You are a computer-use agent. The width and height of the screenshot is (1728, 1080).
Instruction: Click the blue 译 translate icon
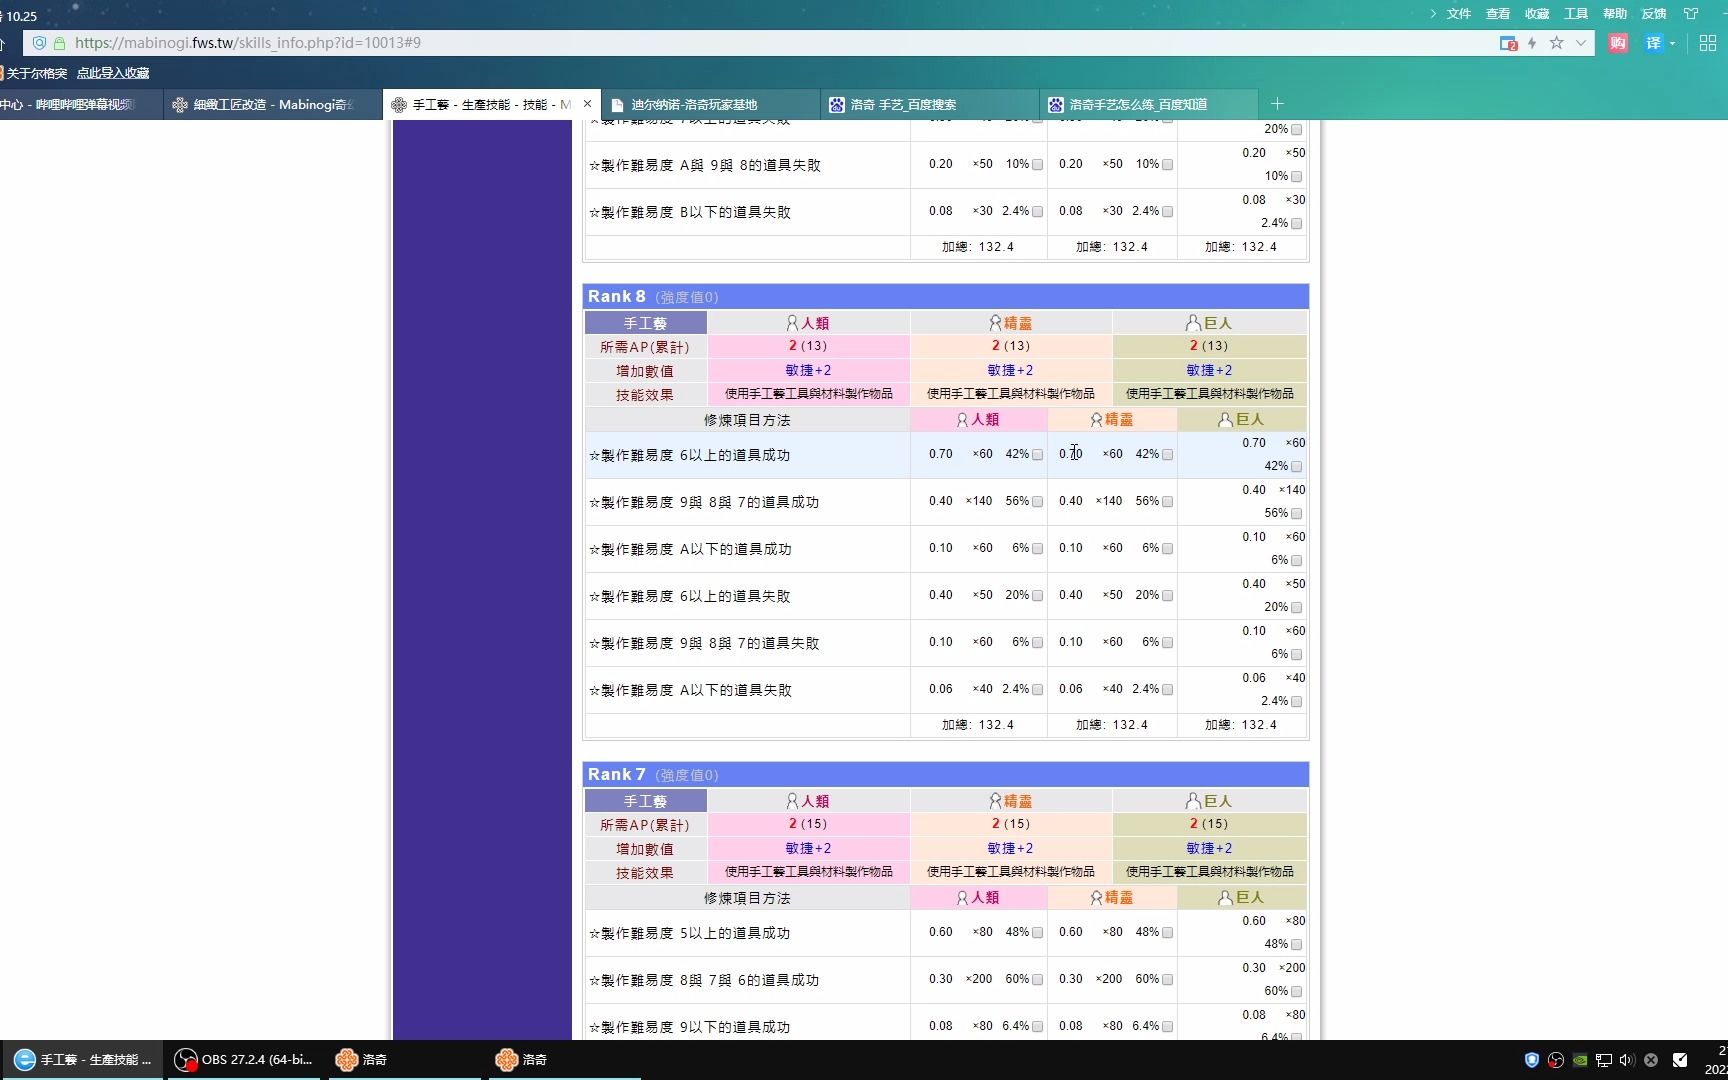click(1654, 43)
